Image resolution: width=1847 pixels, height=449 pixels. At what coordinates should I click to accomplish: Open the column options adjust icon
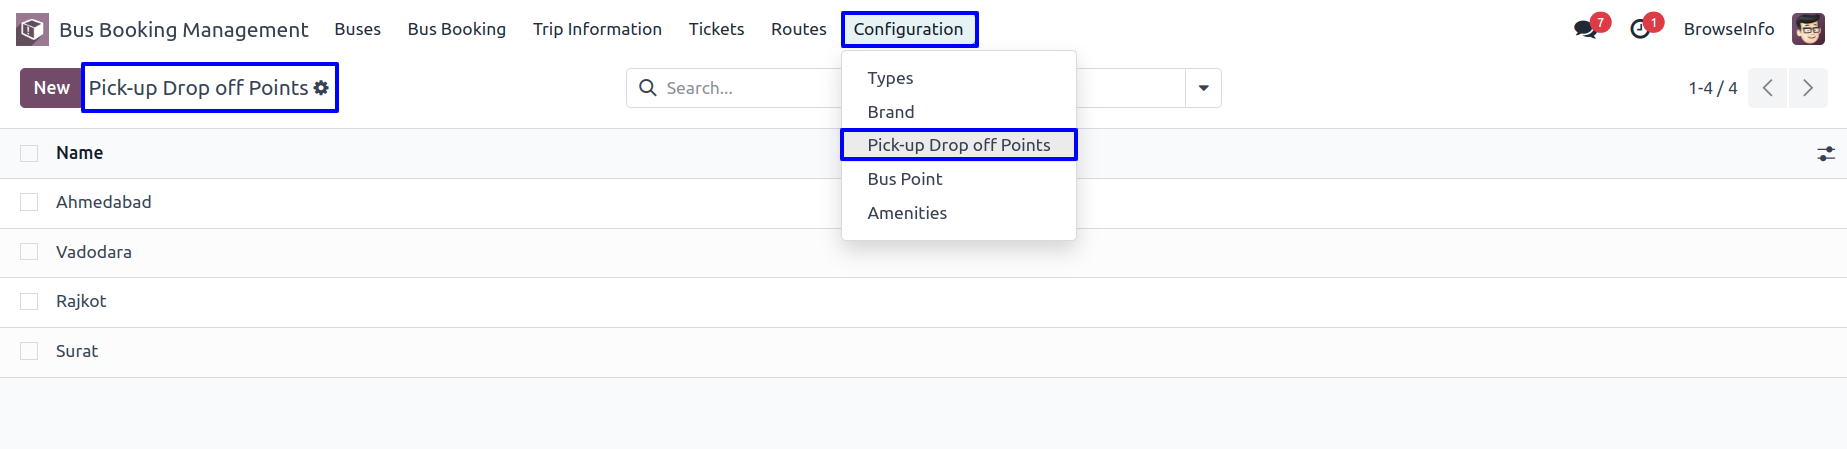(1826, 153)
